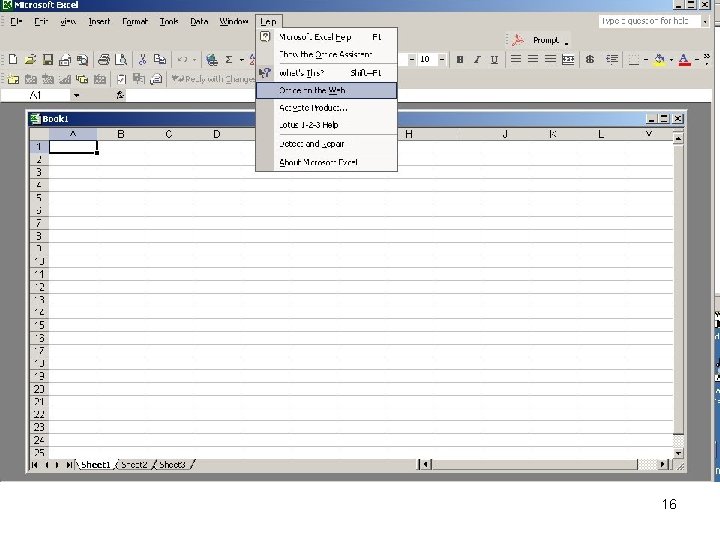The image size is (720, 540).
Task: Click the Open folder icon
Action: pos(30,59)
